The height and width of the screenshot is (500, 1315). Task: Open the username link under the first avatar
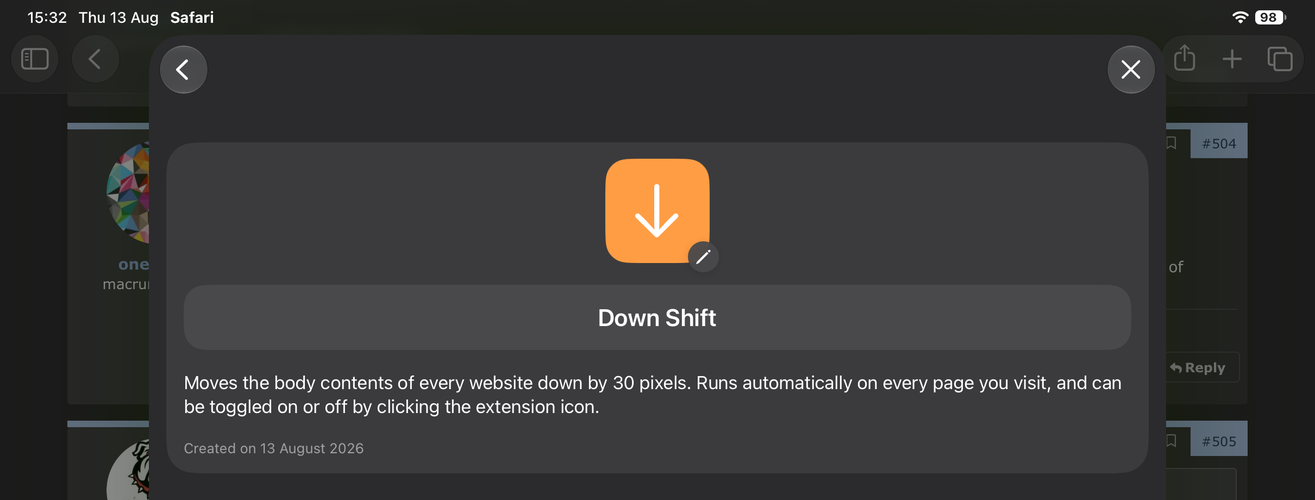click(133, 265)
